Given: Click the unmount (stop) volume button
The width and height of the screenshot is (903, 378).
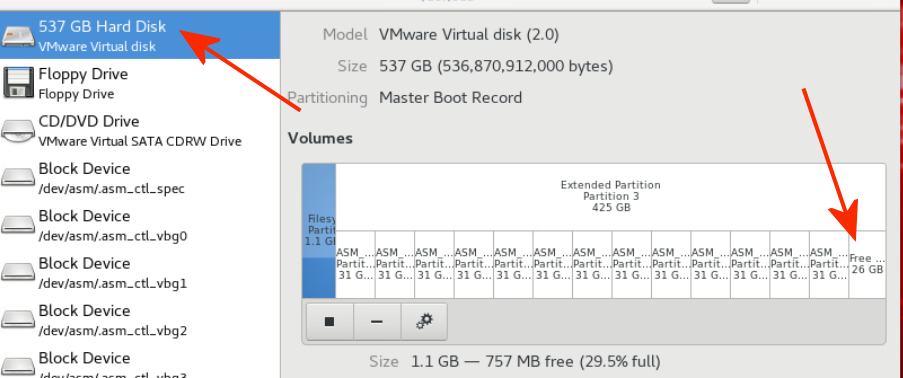Looking at the screenshot, I should point(329,322).
